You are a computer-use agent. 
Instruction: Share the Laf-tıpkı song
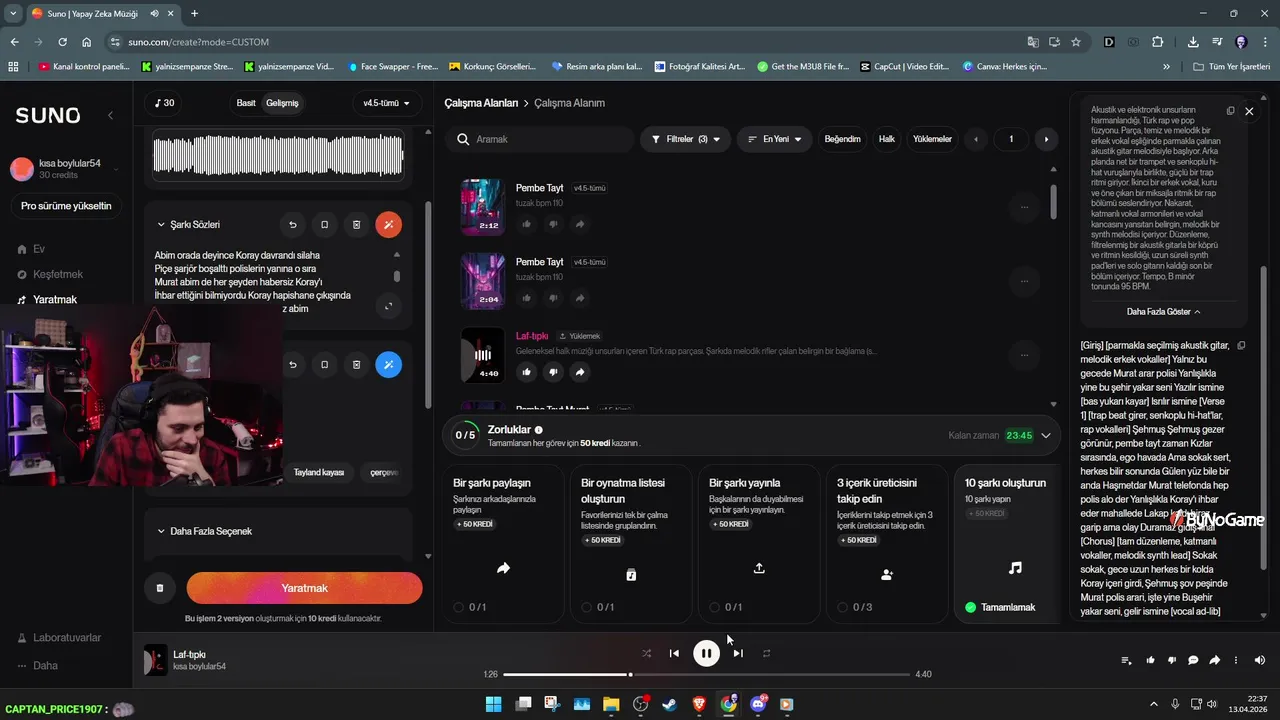[x=580, y=372]
